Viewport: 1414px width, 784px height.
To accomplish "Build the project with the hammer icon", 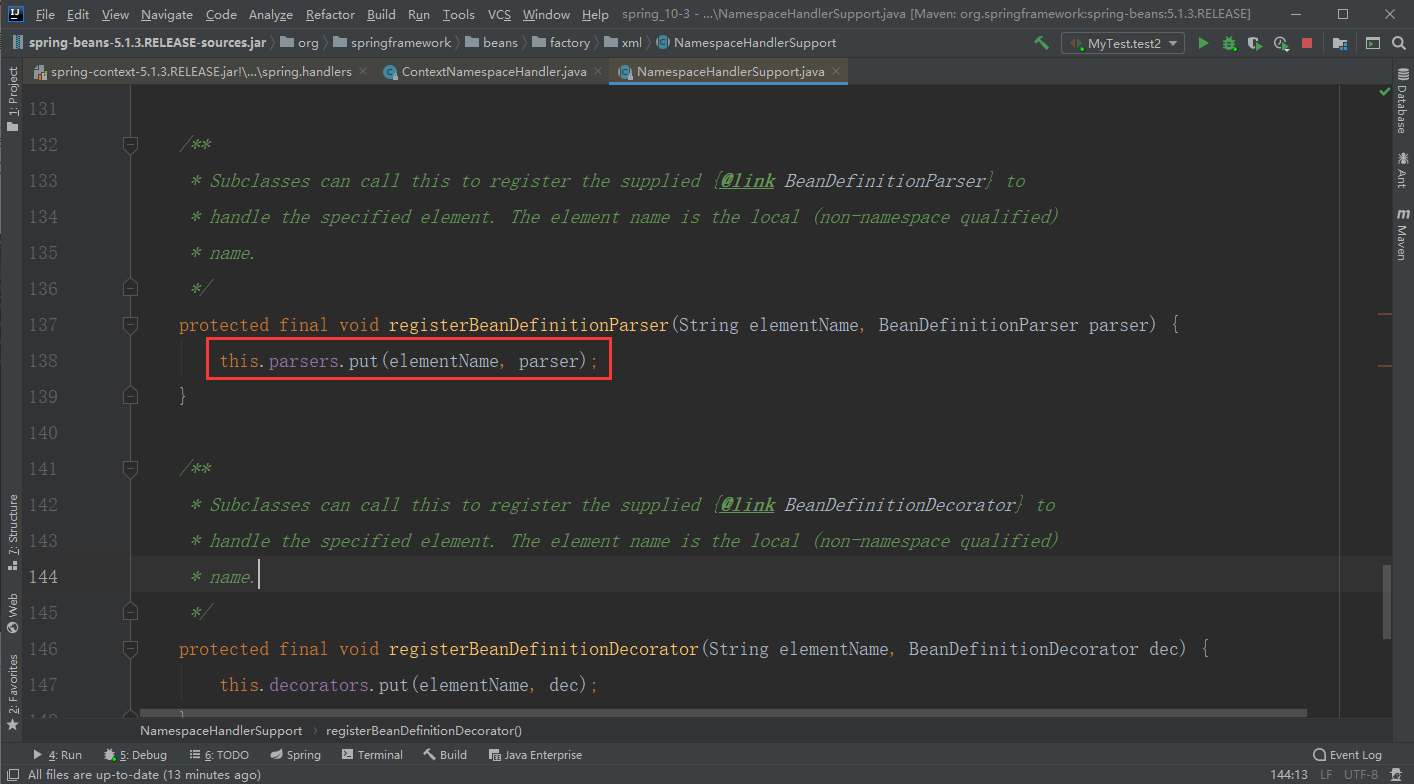I will (1041, 43).
